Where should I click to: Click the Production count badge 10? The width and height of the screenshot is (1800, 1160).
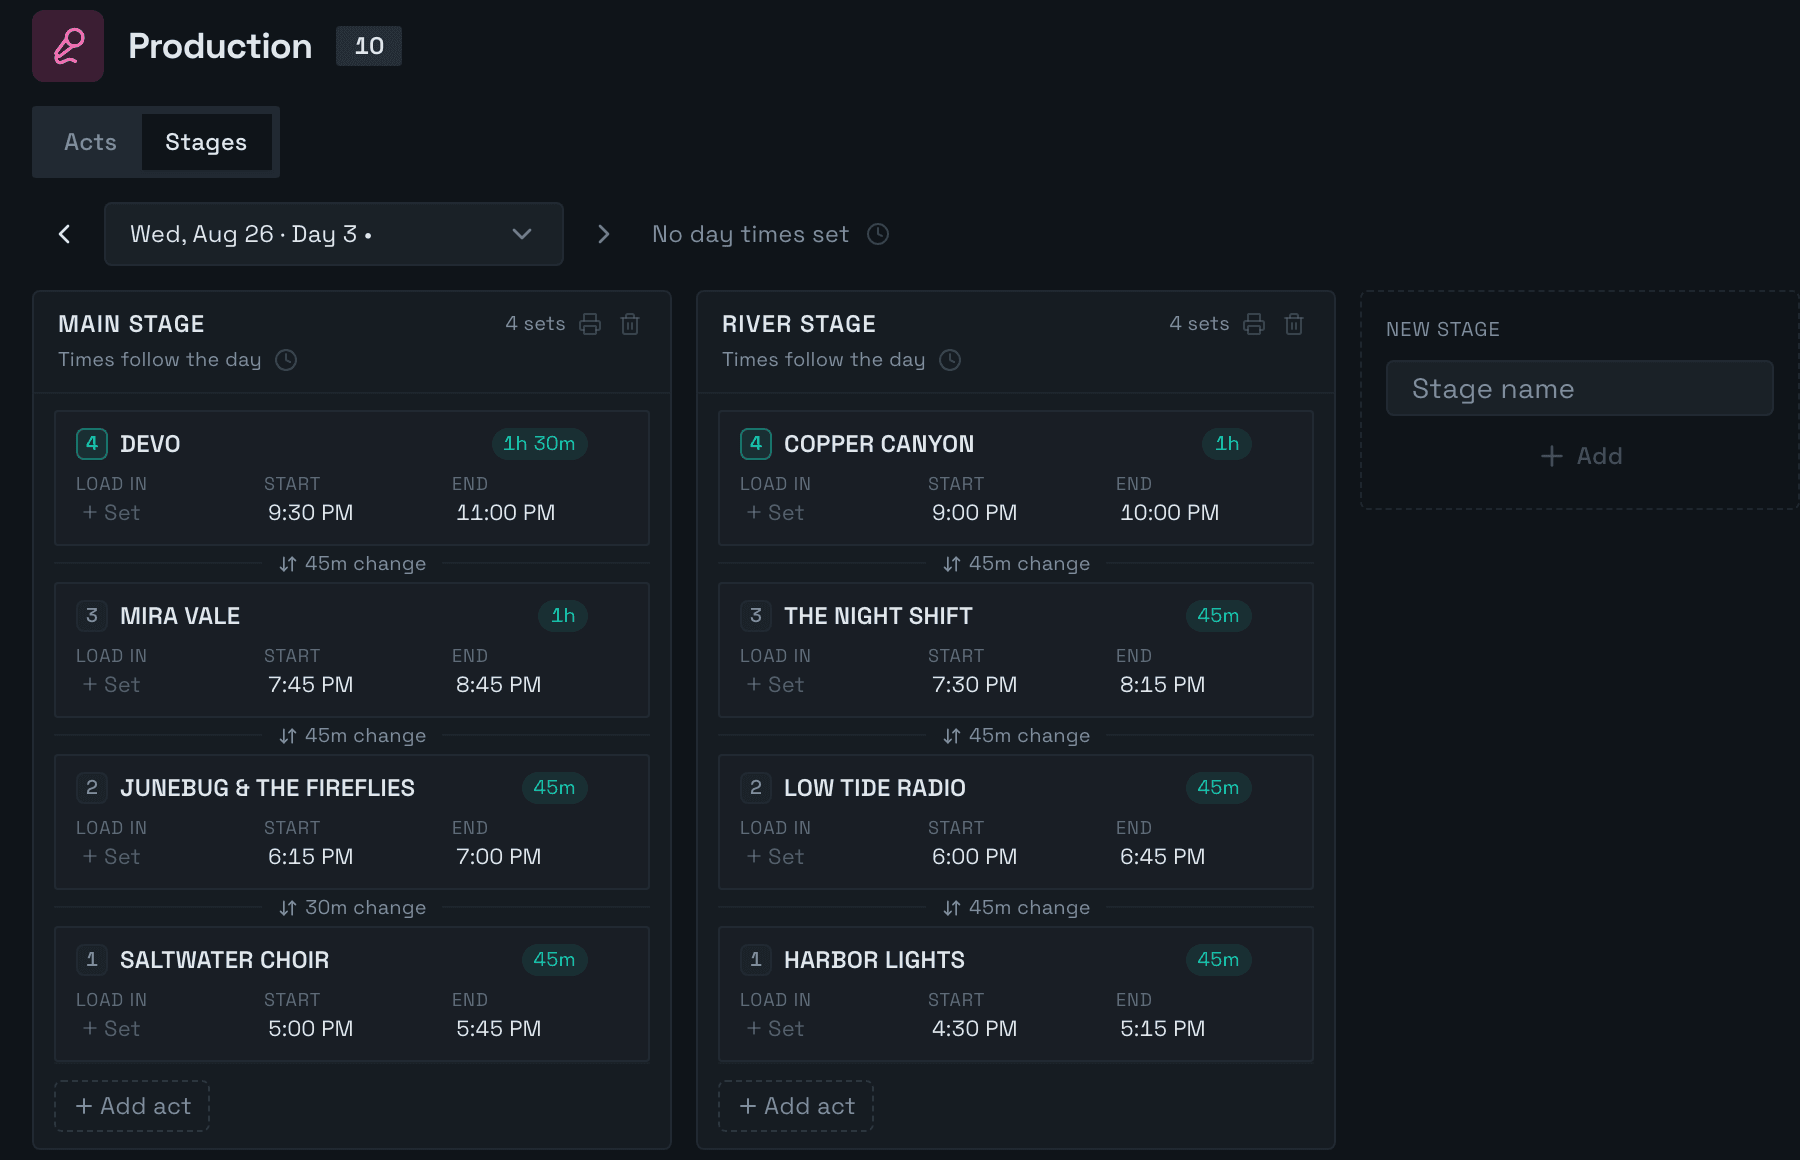click(369, 46)
